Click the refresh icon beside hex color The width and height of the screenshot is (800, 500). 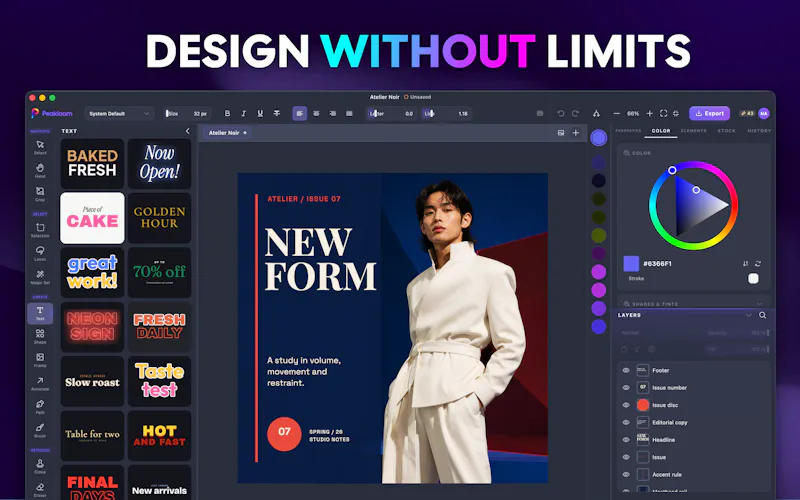758,264
